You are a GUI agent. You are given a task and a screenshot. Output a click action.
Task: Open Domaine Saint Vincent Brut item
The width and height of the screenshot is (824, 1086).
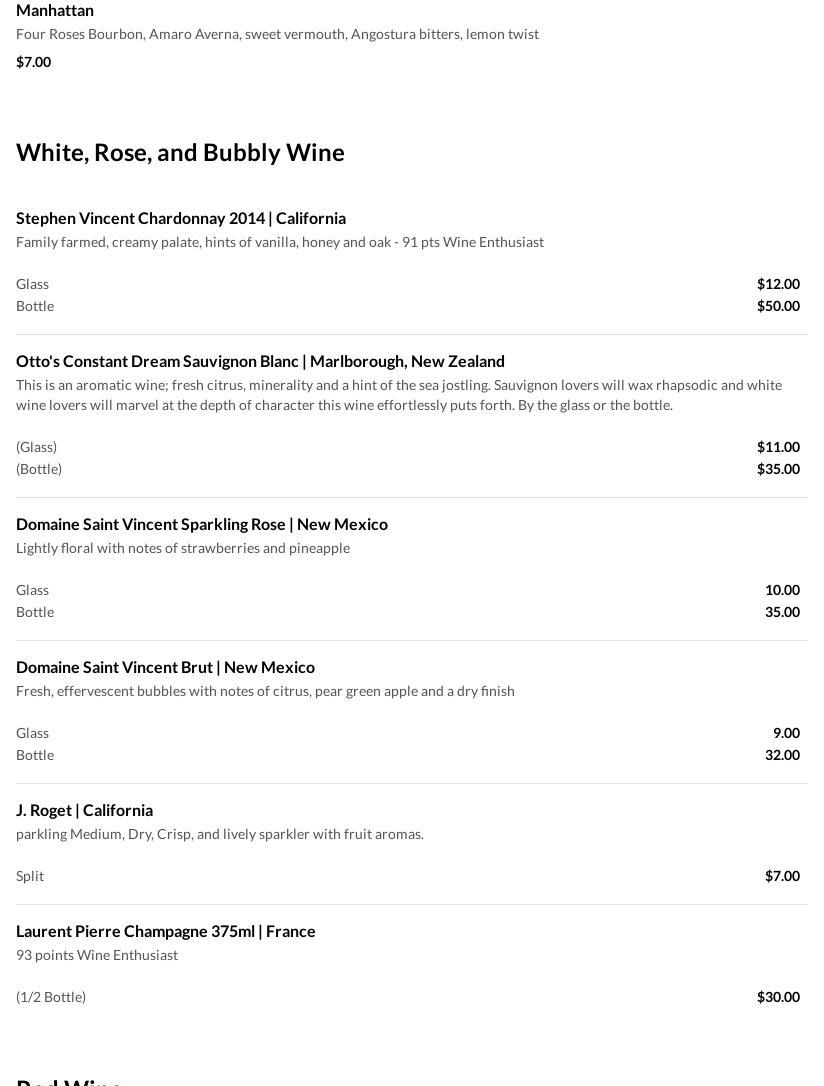[x=165, y=667]
